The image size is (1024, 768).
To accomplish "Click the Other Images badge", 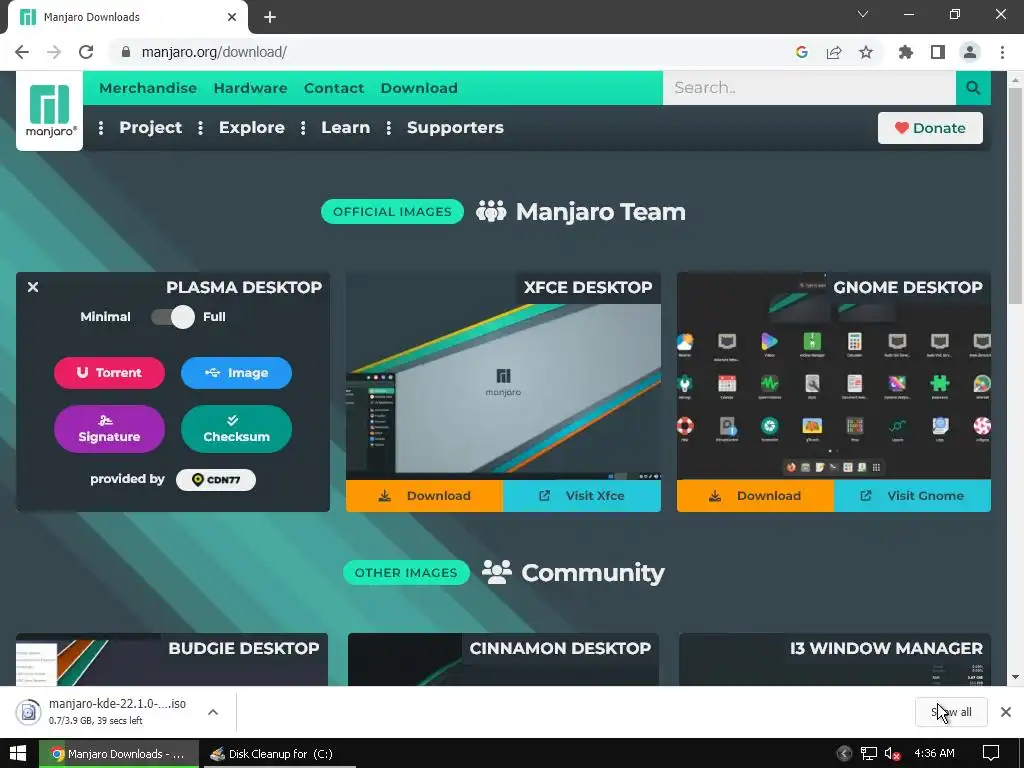I will pos(406,573).
